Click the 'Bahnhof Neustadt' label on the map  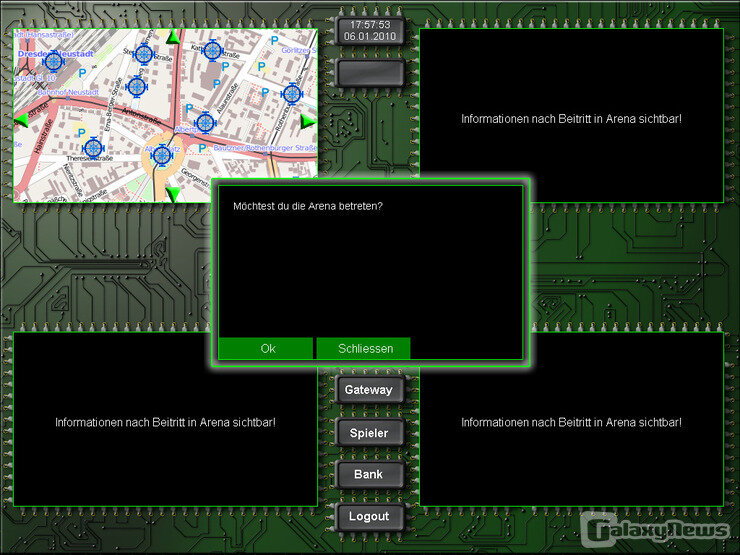(68, 92)
